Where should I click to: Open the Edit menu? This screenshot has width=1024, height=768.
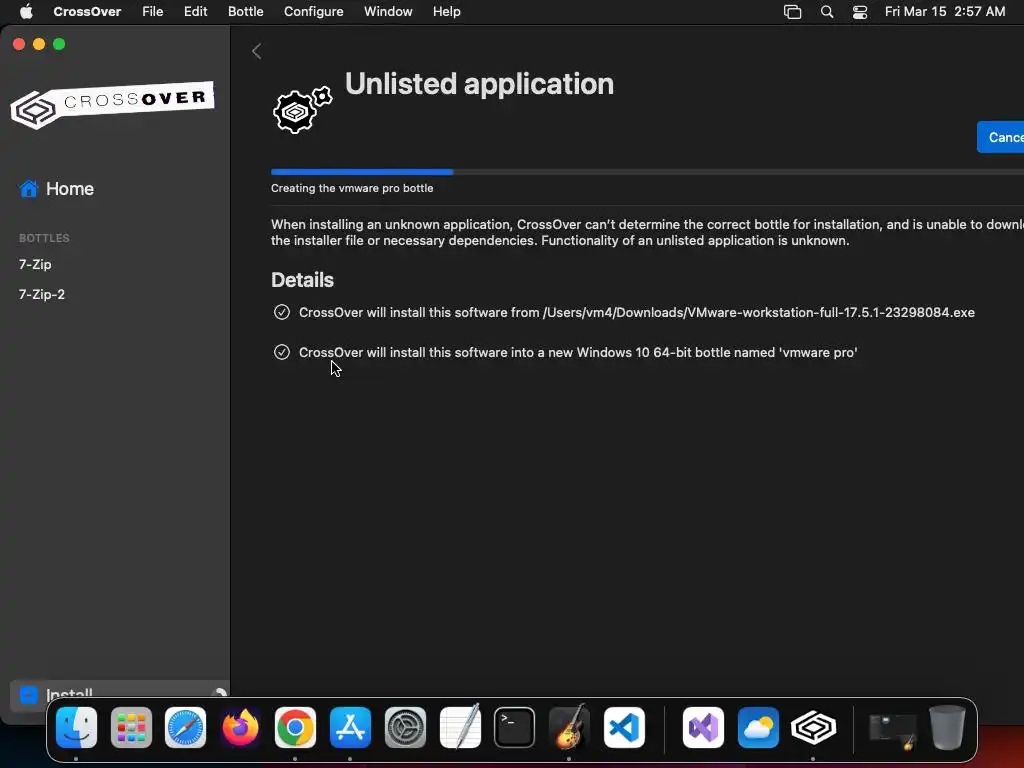coord(195,11)
